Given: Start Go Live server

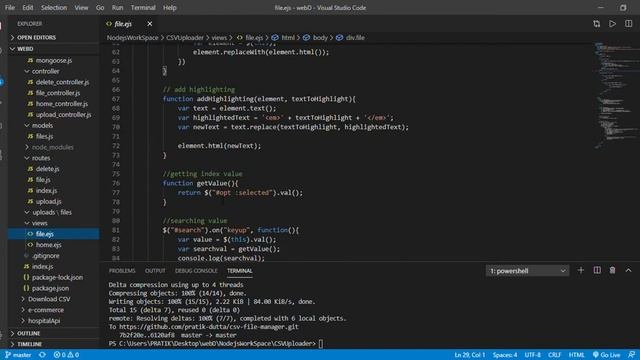Looking at the screenshot, I should (x=607, y=355).
